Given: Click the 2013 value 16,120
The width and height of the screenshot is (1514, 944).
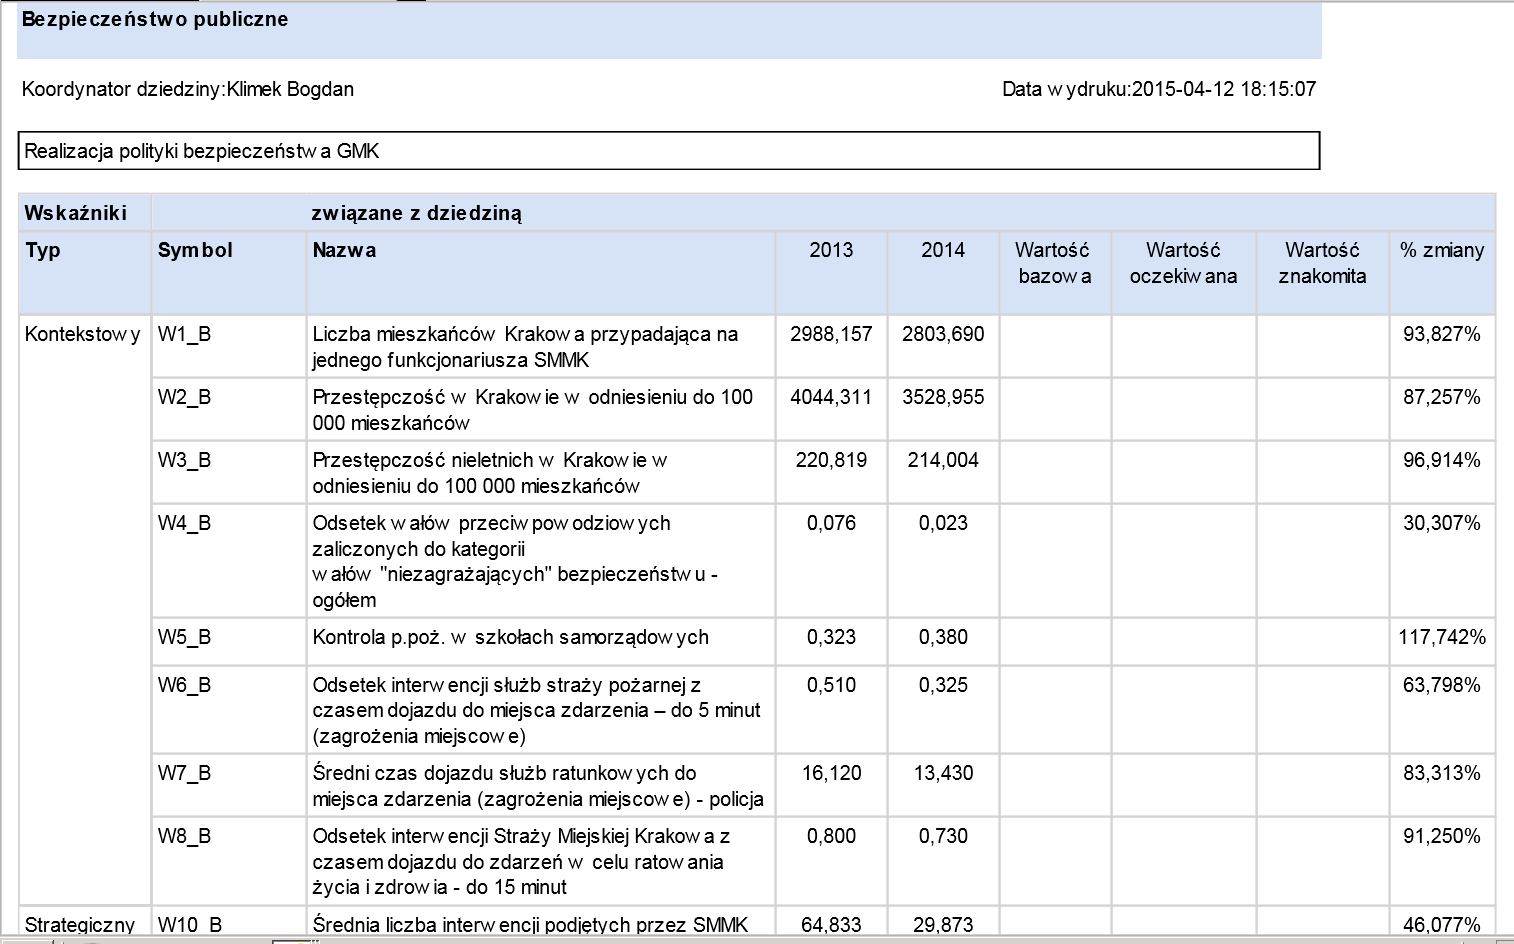Looking at the screenshot, I should (831, 773).
